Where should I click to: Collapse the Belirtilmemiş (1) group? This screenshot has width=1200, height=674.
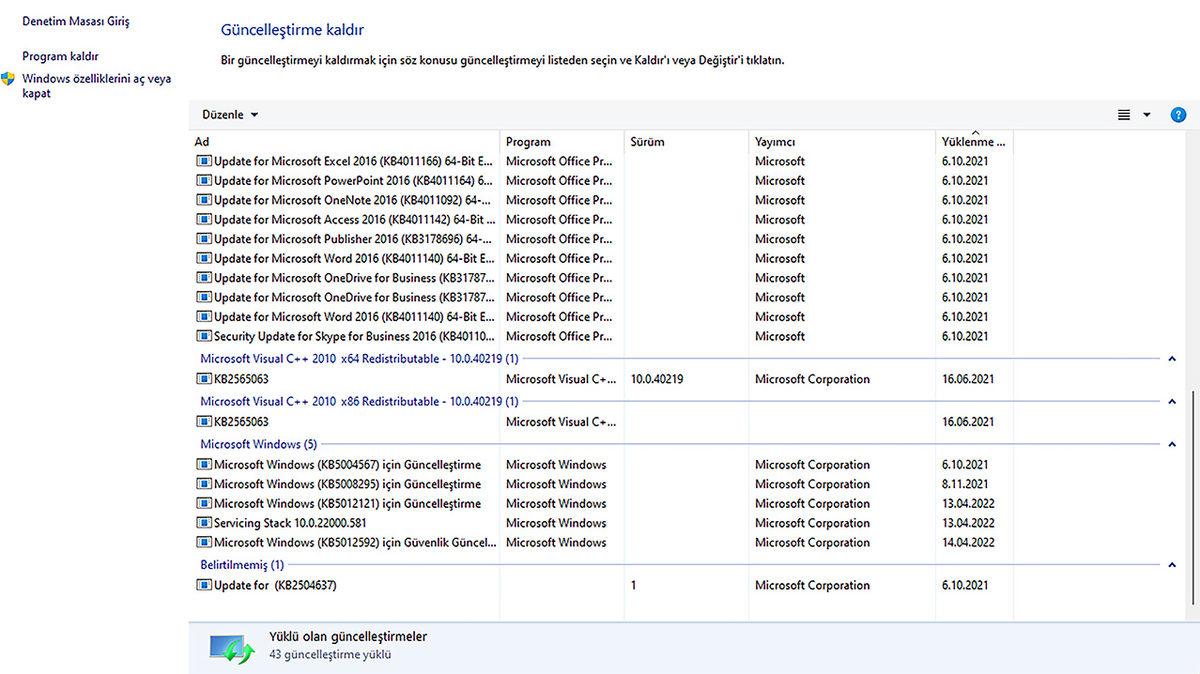[x=1171, y=563]
